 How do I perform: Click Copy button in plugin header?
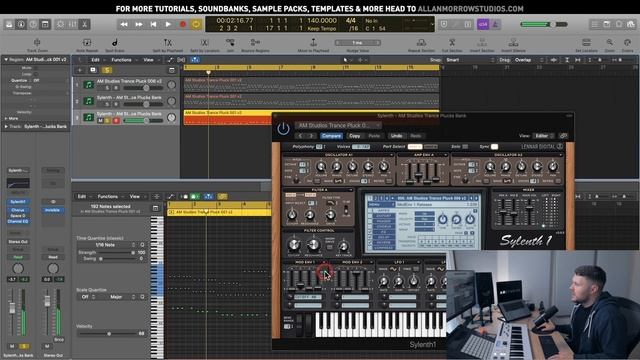(354, 136)
